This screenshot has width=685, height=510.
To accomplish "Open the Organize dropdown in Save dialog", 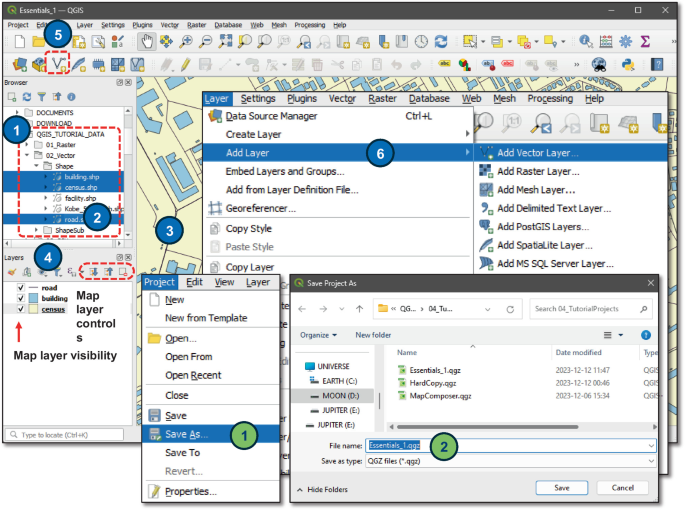I will coord(320,335).
